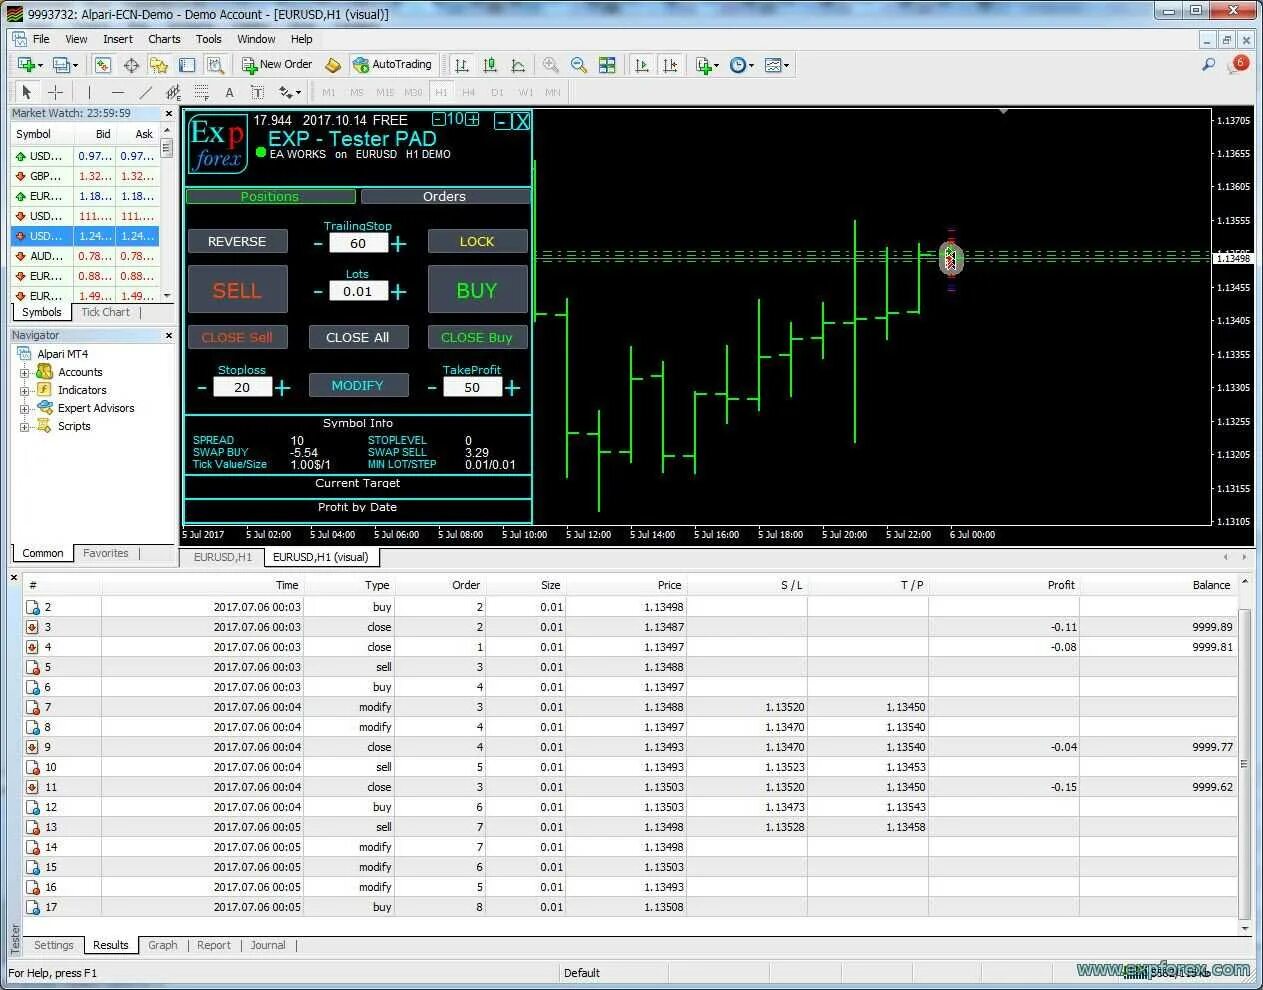
Task: Click CLOSE All on the Tester PAD
Action: 358,337
